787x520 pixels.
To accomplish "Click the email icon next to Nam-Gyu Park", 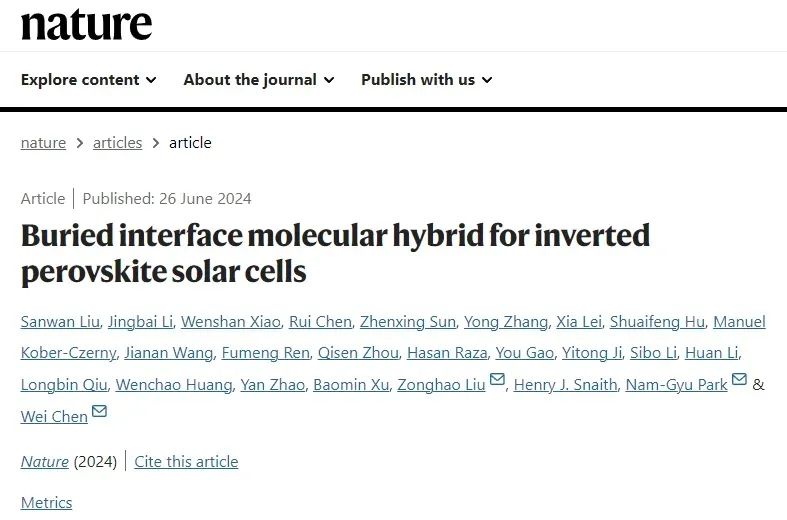I will coord(739,381).
